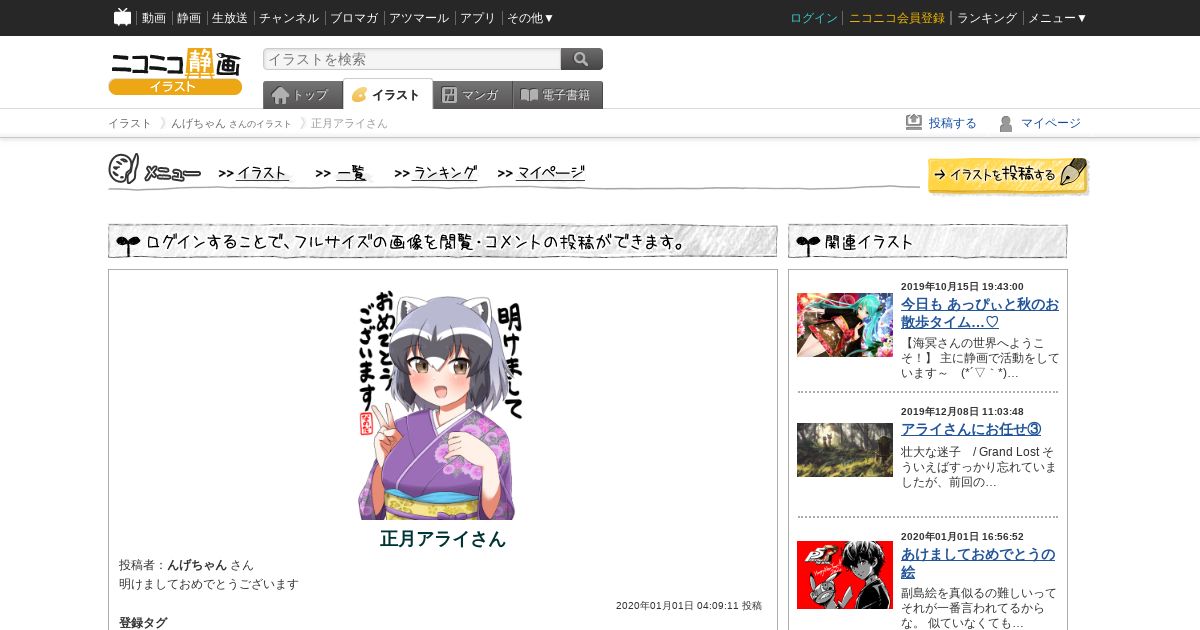Image resolution: width=1200 pixels, height=630 pixels.
Task: Click the イラストを投稿する button
Action: [x=1008, y=175]
